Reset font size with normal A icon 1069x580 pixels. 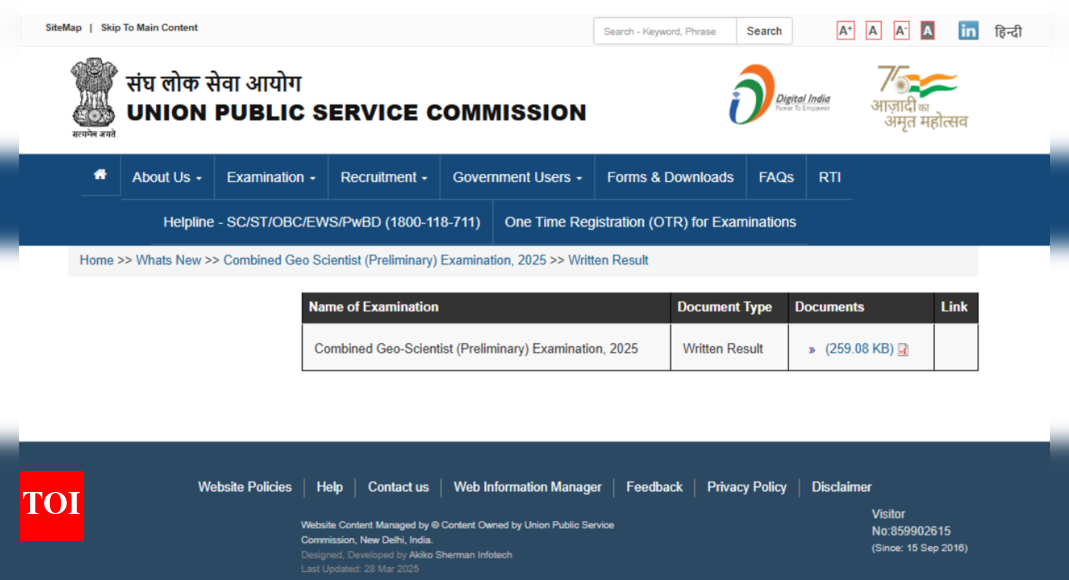pyautogui.click(x=873, y=31)
